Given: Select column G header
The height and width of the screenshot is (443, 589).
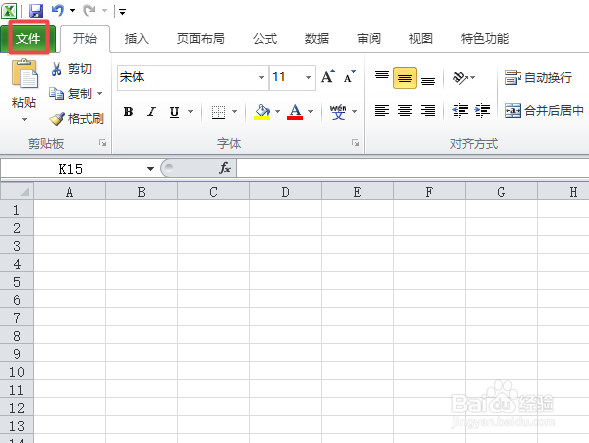Looking at the screenshot, I should pos(501,192).
